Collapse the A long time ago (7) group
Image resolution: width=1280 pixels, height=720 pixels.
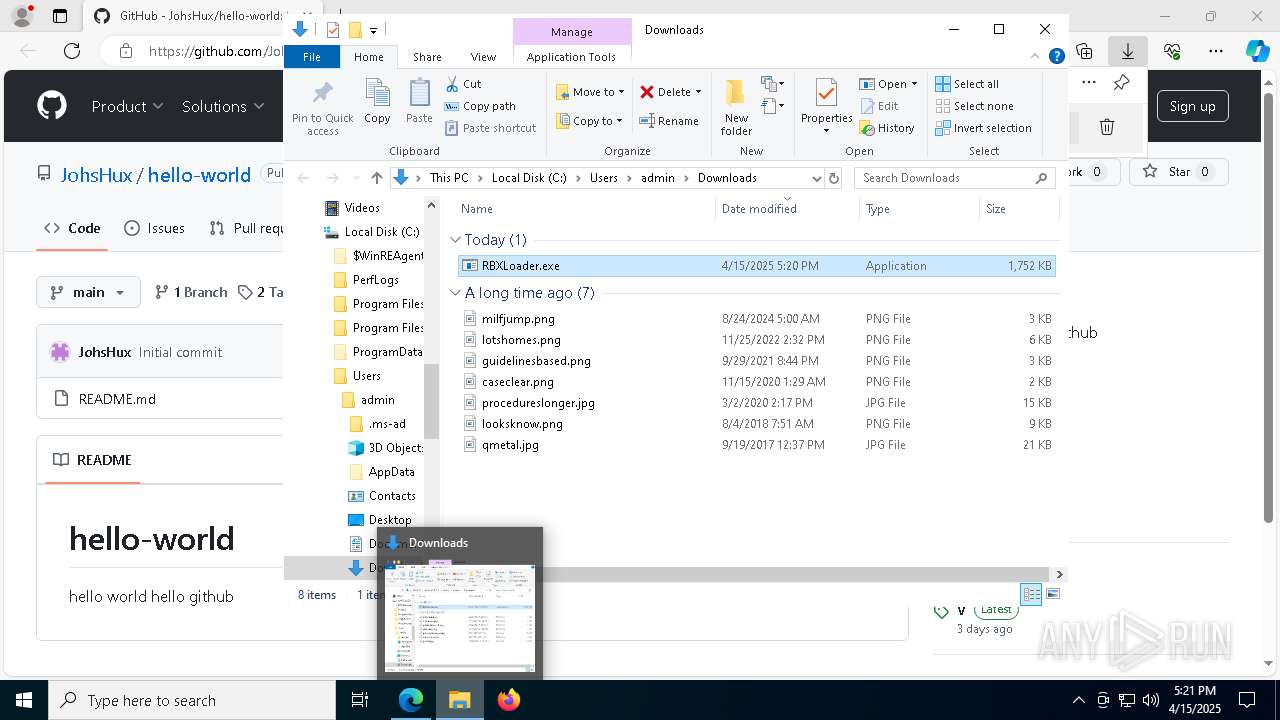point(455,293)
